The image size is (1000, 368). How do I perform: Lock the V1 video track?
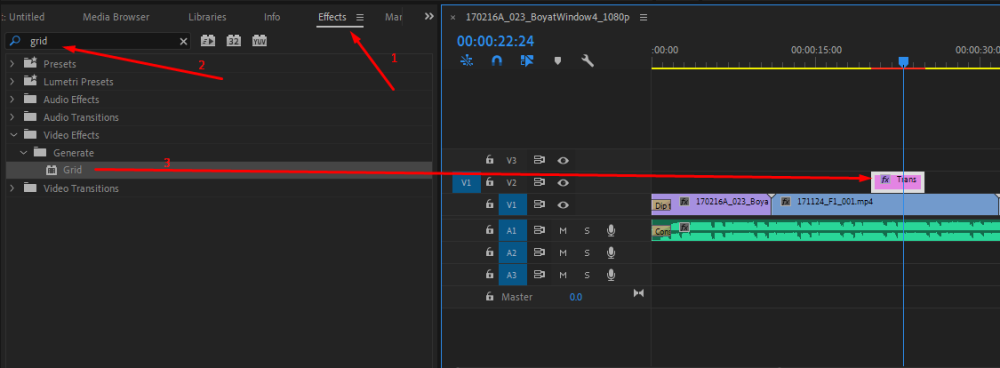point(489,204)
